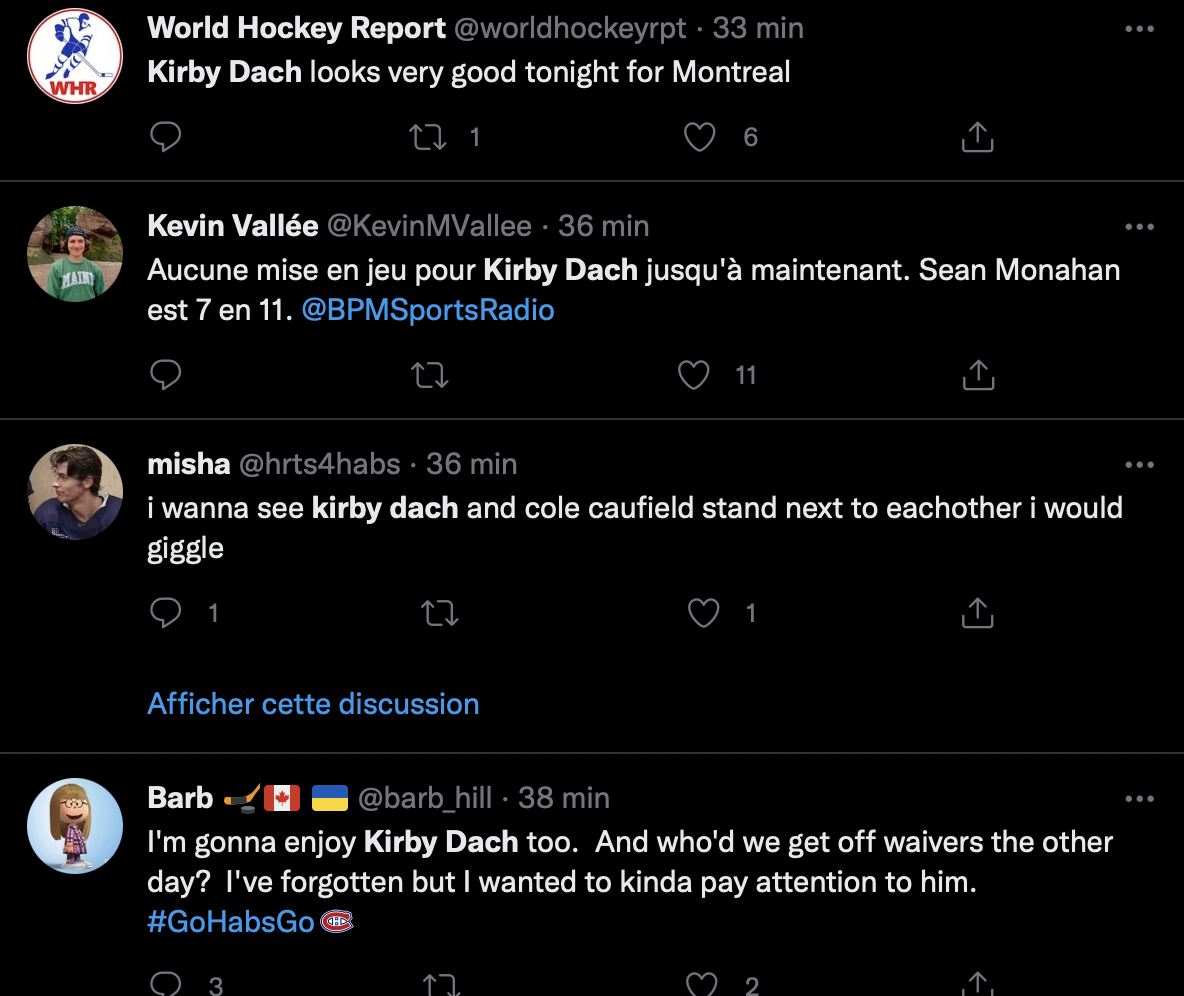Open more options for World Hockey Report tweet
This screenshot has height=996, width=1184.
1139,29
